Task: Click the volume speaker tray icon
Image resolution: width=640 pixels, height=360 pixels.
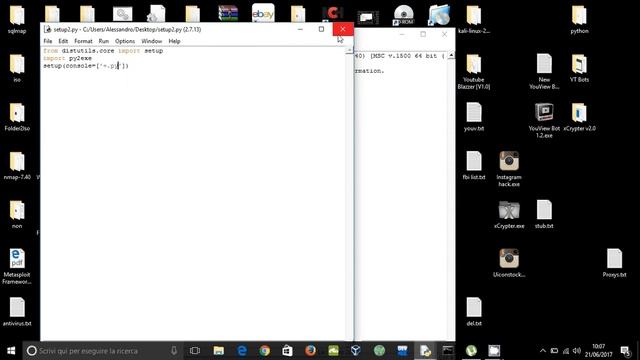Action: tap(576, 351)
